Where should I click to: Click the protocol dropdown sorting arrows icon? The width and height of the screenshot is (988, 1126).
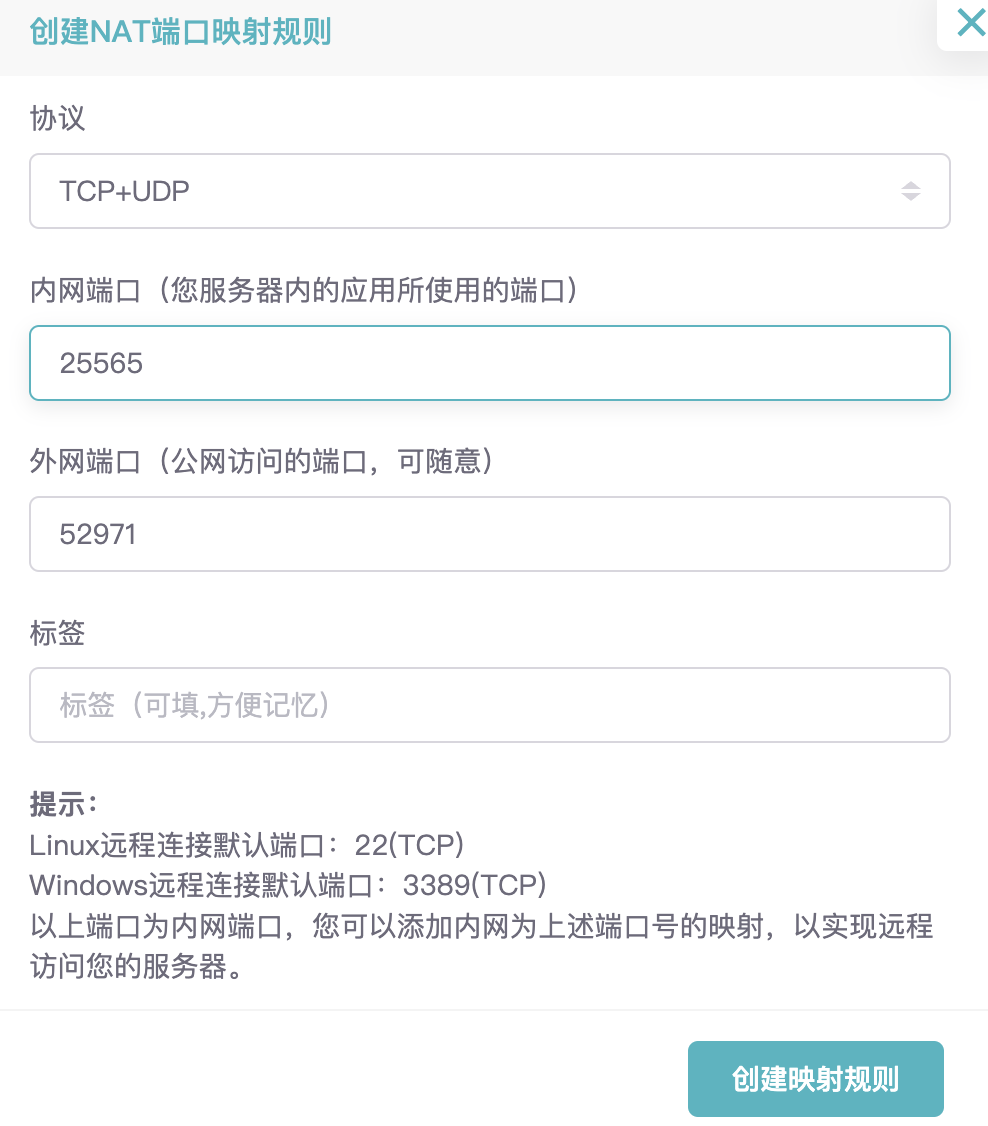pyautogui.click(x=912, y=191)
